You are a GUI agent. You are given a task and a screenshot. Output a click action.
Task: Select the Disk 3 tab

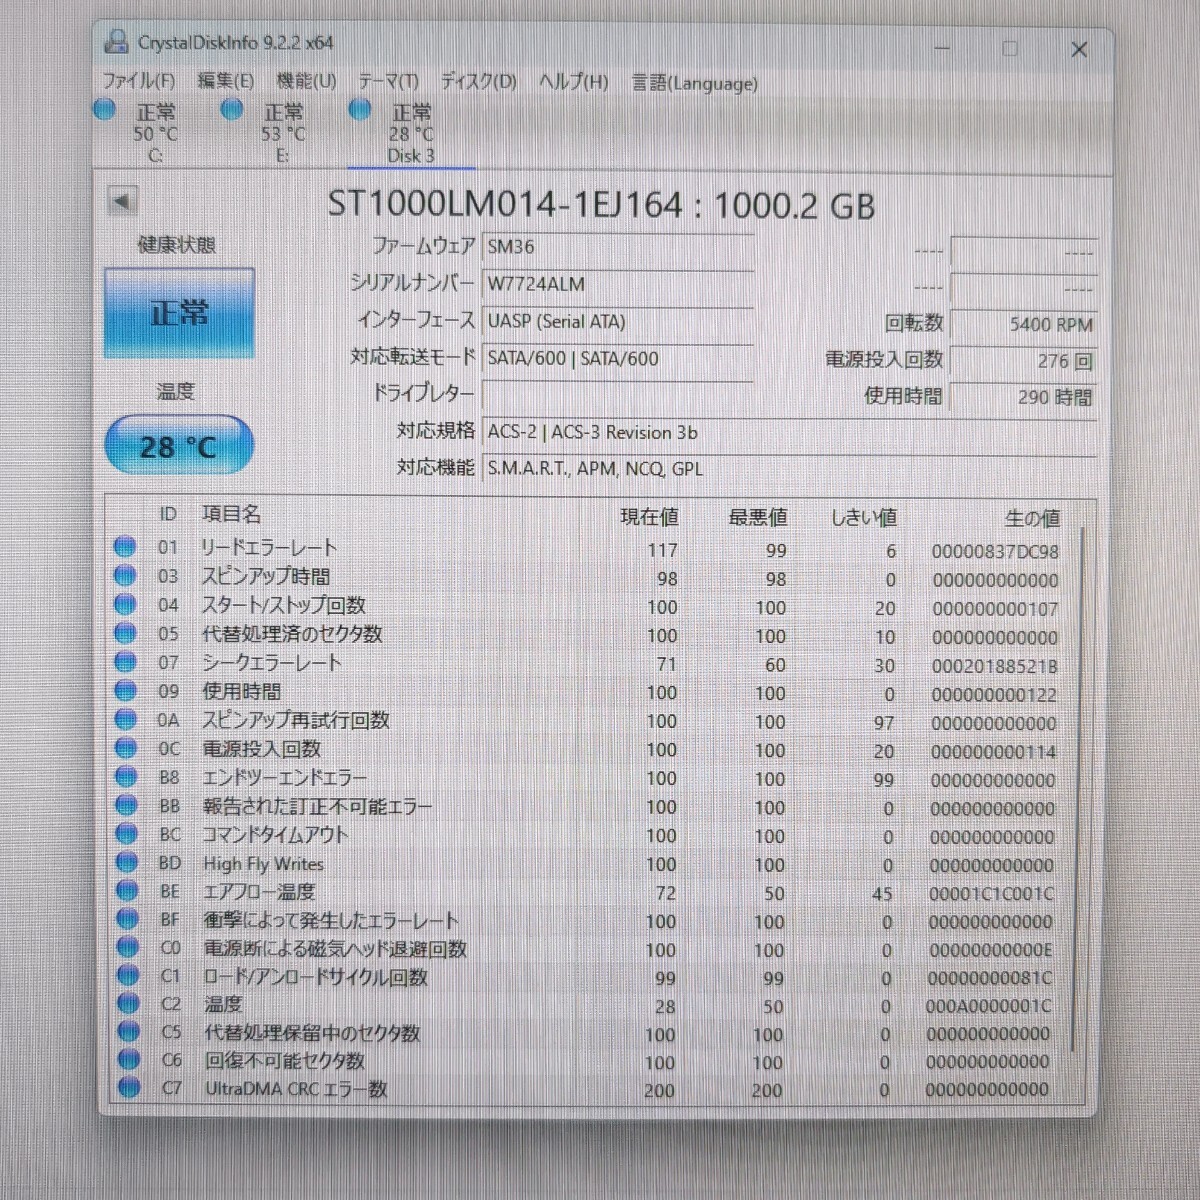tap(411, 132)
